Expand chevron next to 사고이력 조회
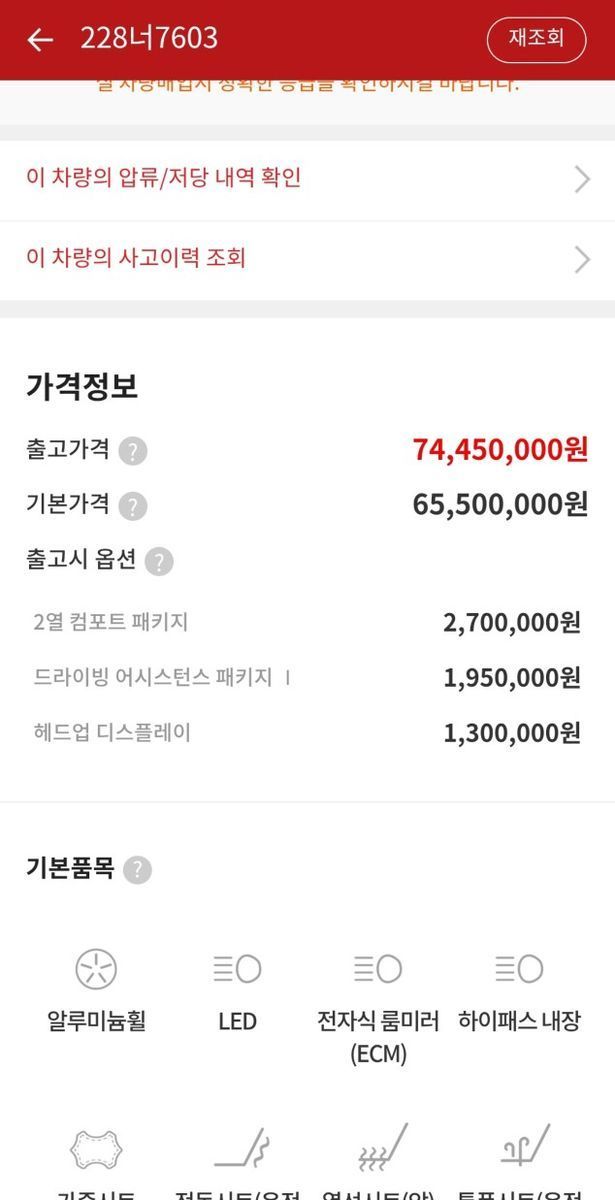This screenshot has height=1200, width=615. tap(583, 259)
